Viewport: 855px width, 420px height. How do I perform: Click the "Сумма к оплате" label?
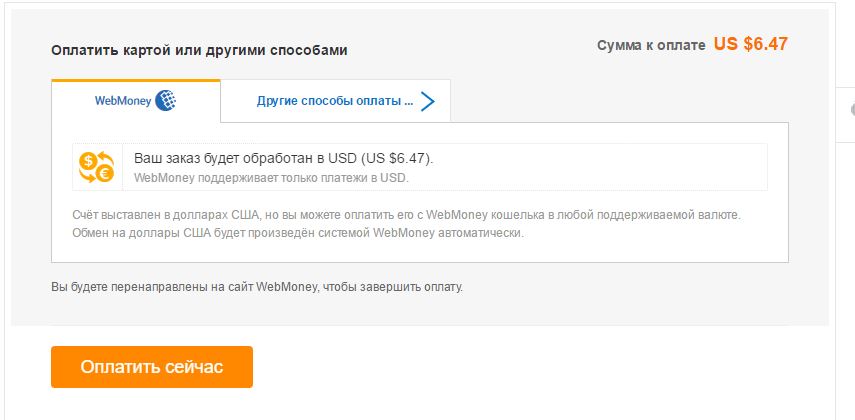[651, 46]
